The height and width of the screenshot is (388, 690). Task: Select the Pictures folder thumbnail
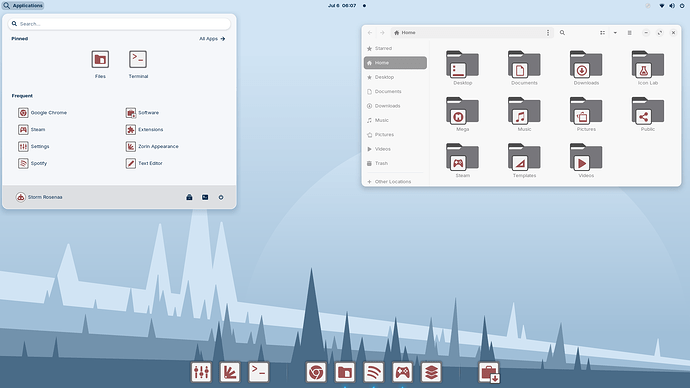(x=586, y=111)
